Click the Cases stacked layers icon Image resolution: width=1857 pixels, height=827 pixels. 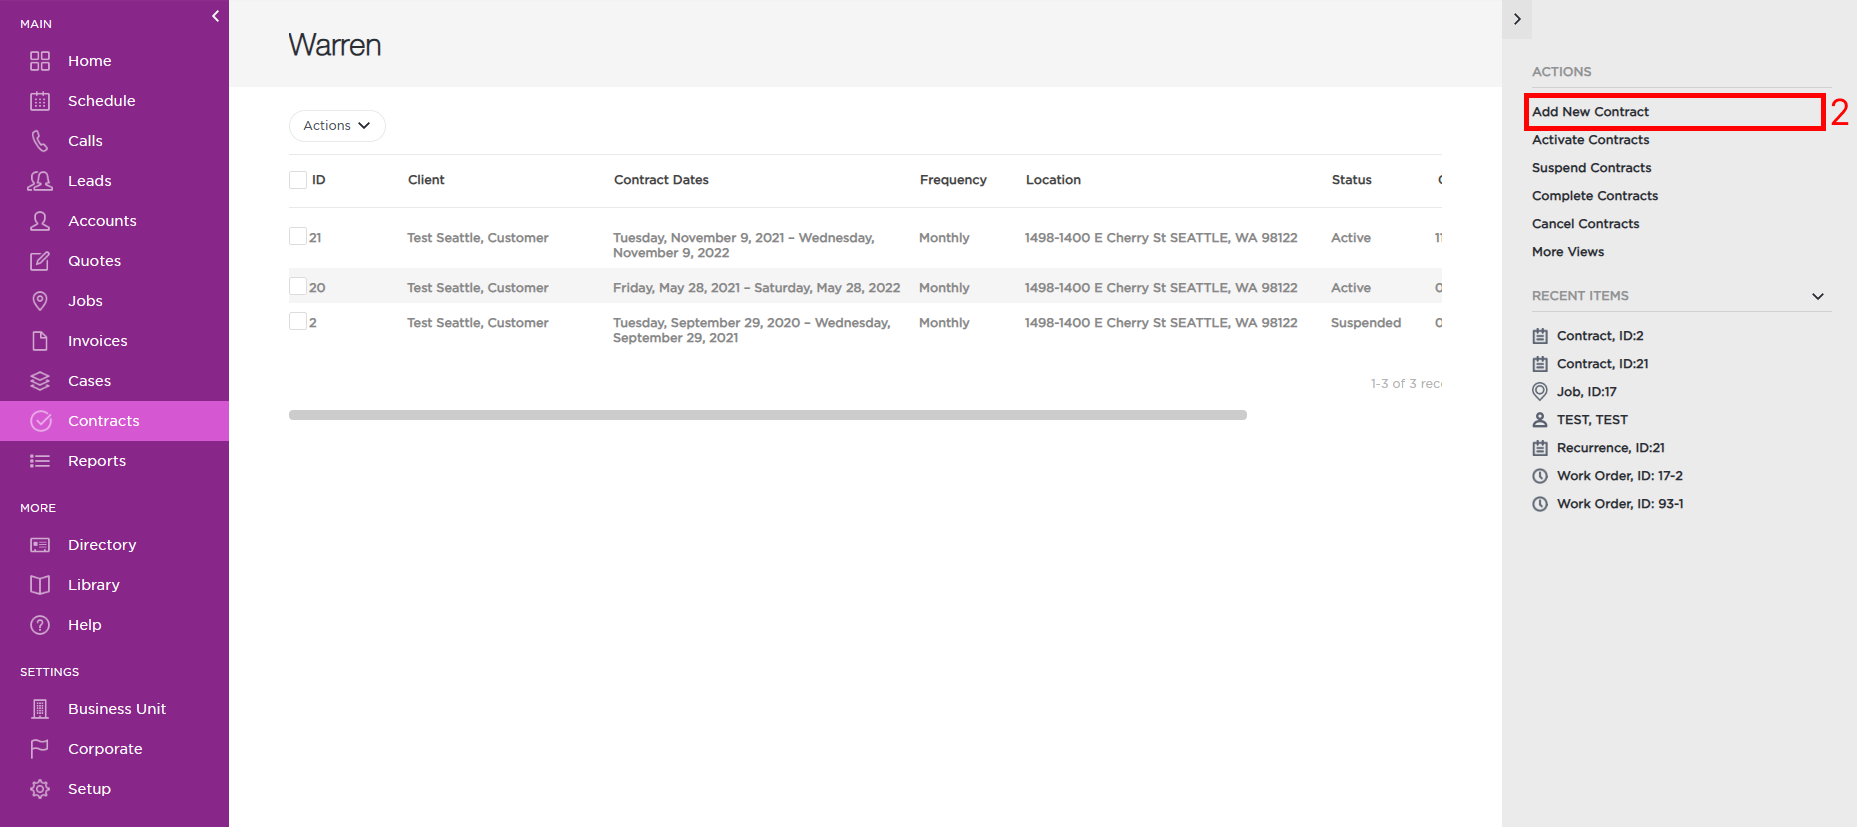(40, 381)
